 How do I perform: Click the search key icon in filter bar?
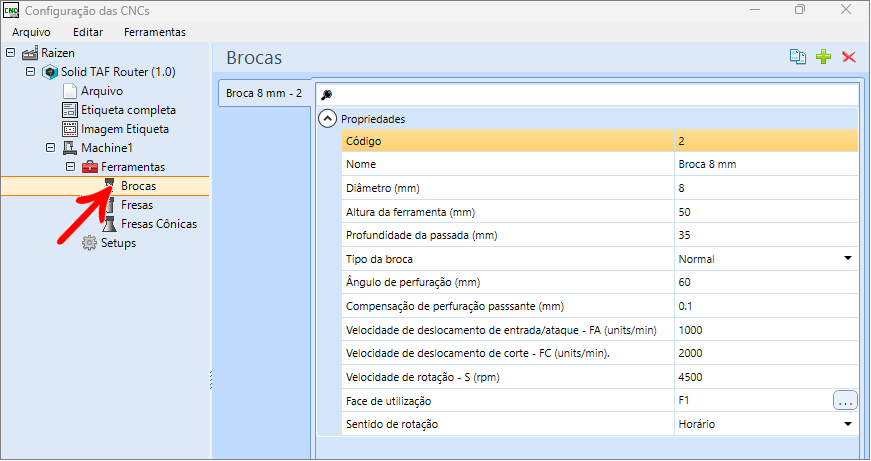[327, 95]
